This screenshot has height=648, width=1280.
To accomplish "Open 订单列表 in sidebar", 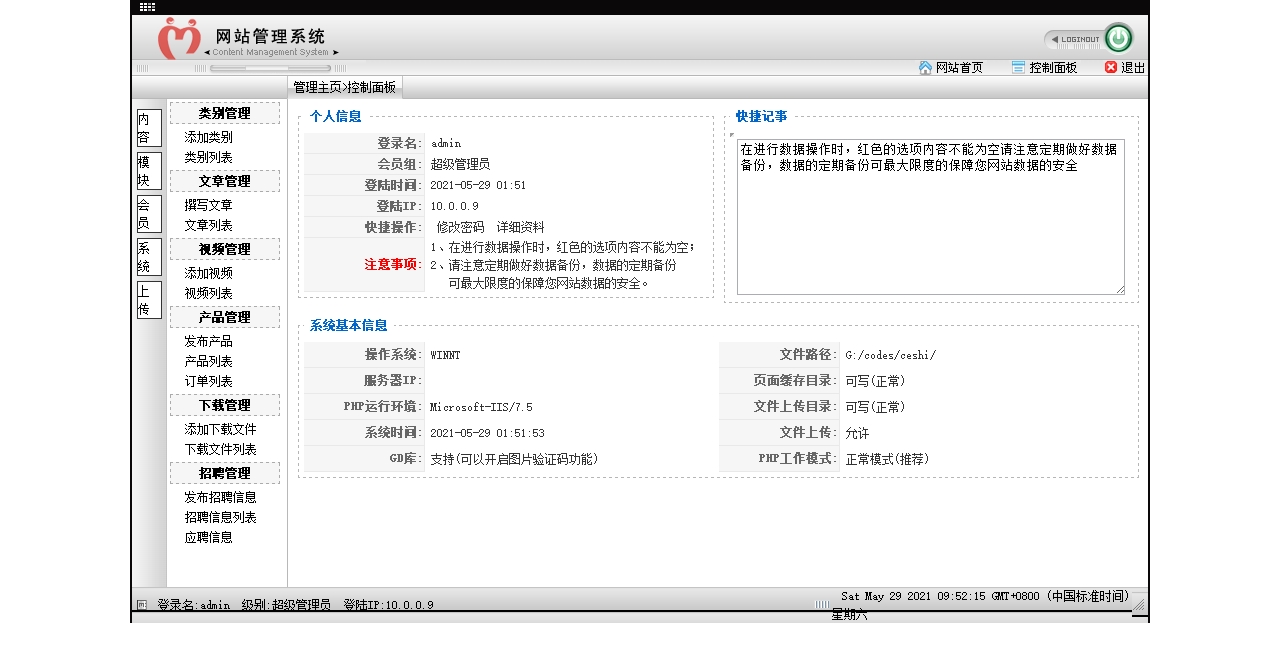I will [208, 382].
